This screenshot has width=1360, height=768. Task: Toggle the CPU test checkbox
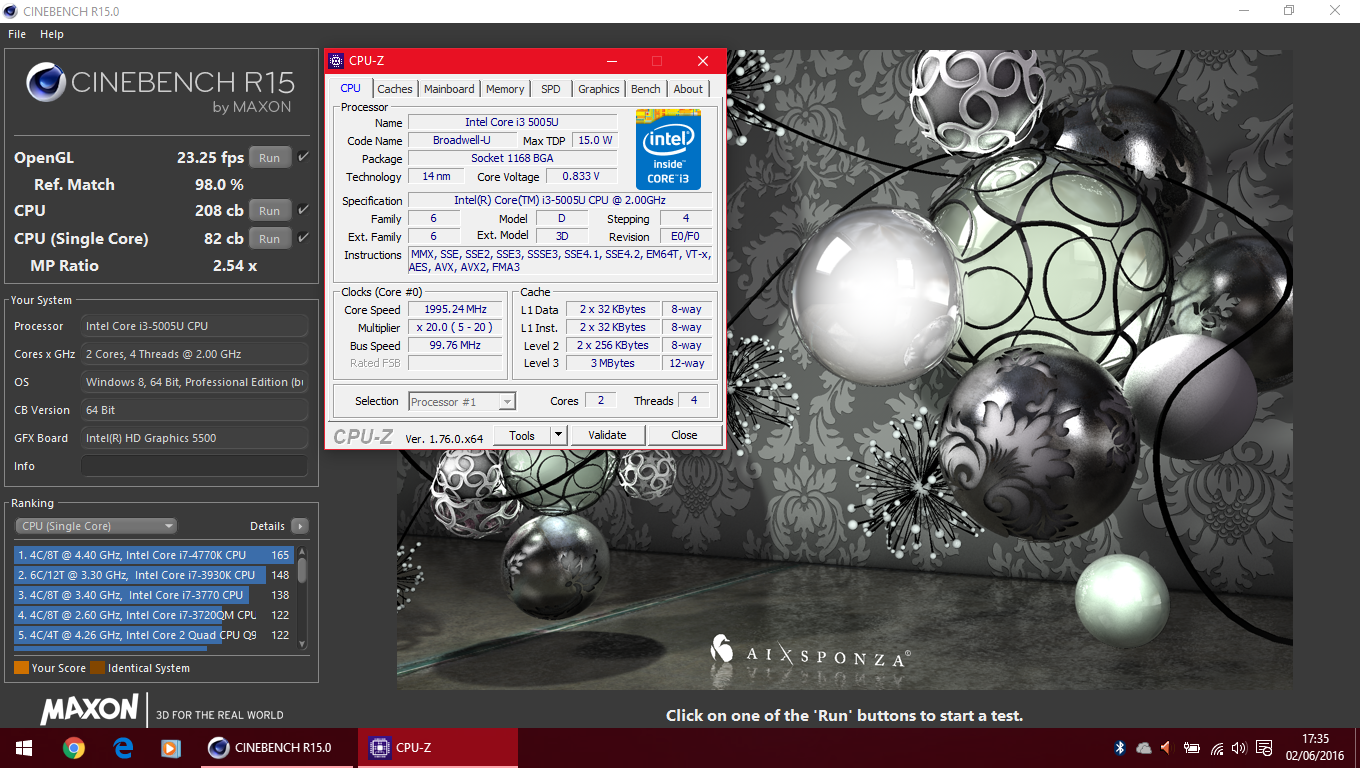click(303, 210)
